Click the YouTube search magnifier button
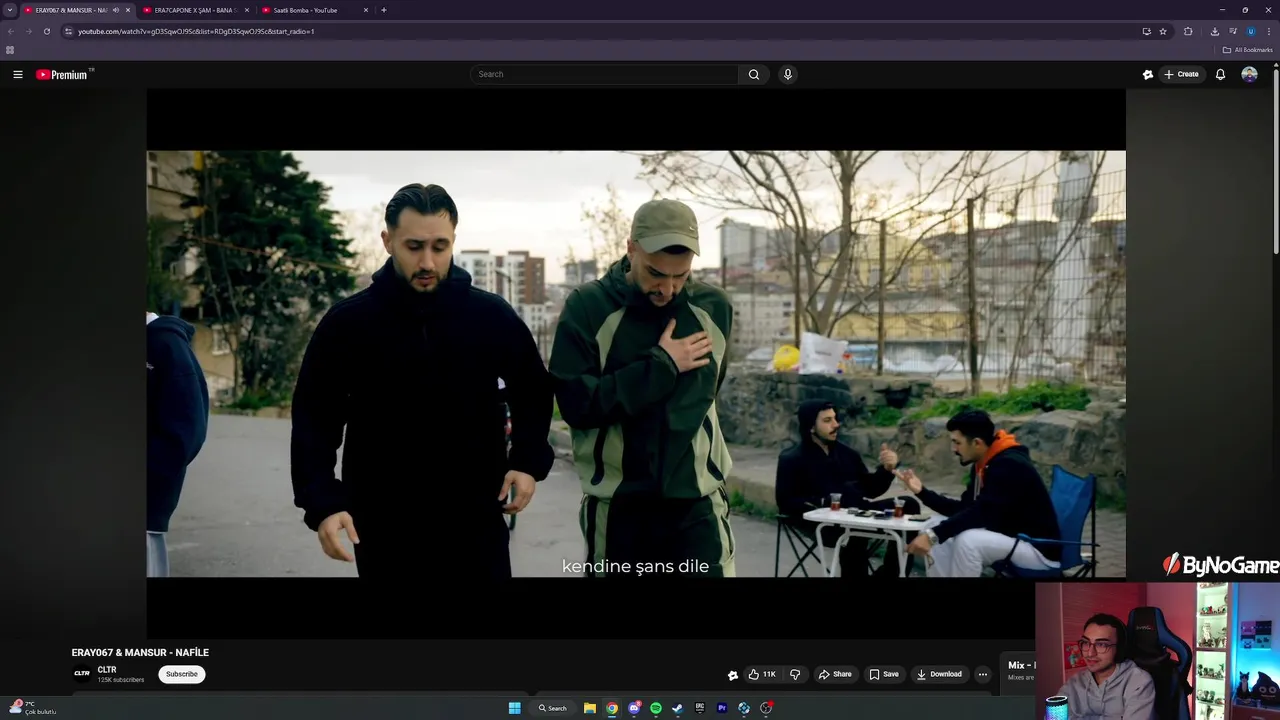Viewport: 1280px width, 720px height. coord(754,74)
